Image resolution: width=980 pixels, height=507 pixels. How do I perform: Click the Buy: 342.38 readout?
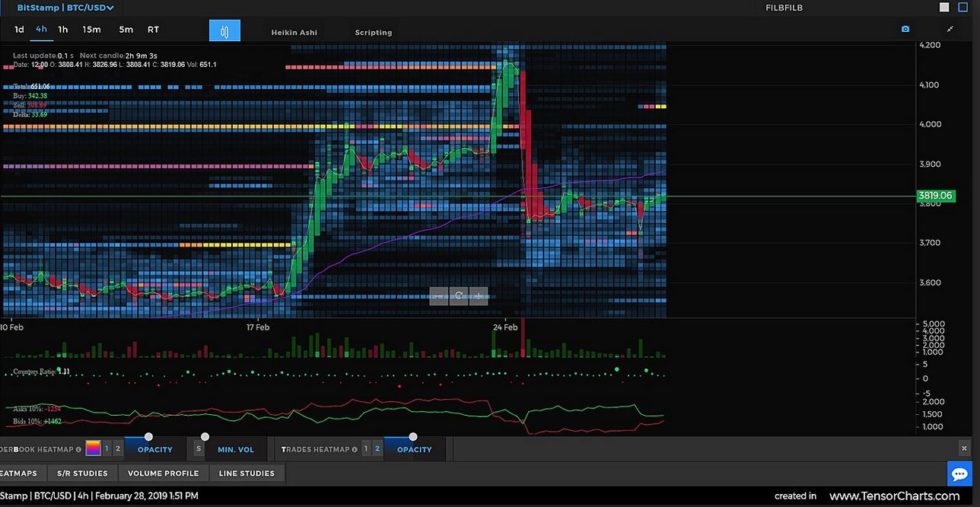(x=30, y=96)
